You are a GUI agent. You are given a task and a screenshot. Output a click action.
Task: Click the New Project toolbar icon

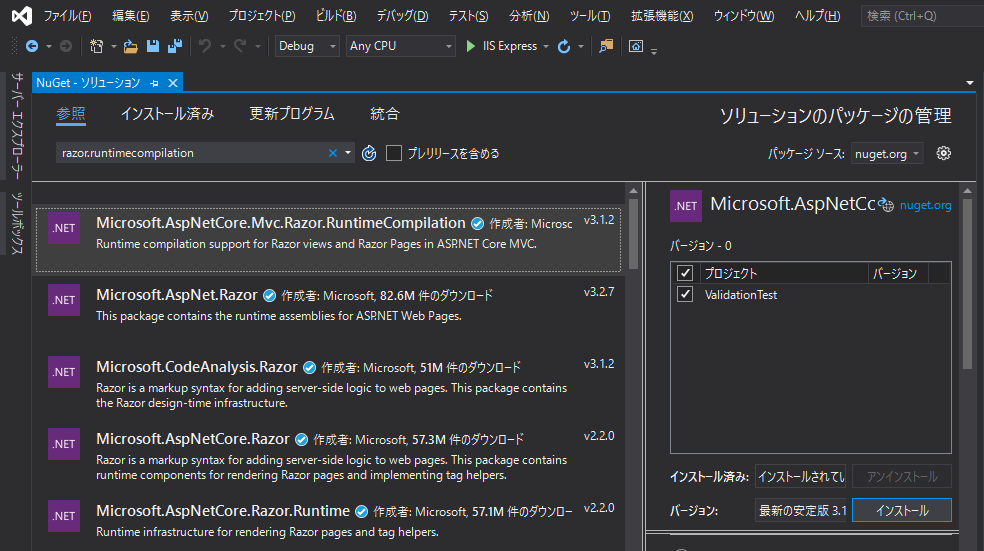(97, 46)
